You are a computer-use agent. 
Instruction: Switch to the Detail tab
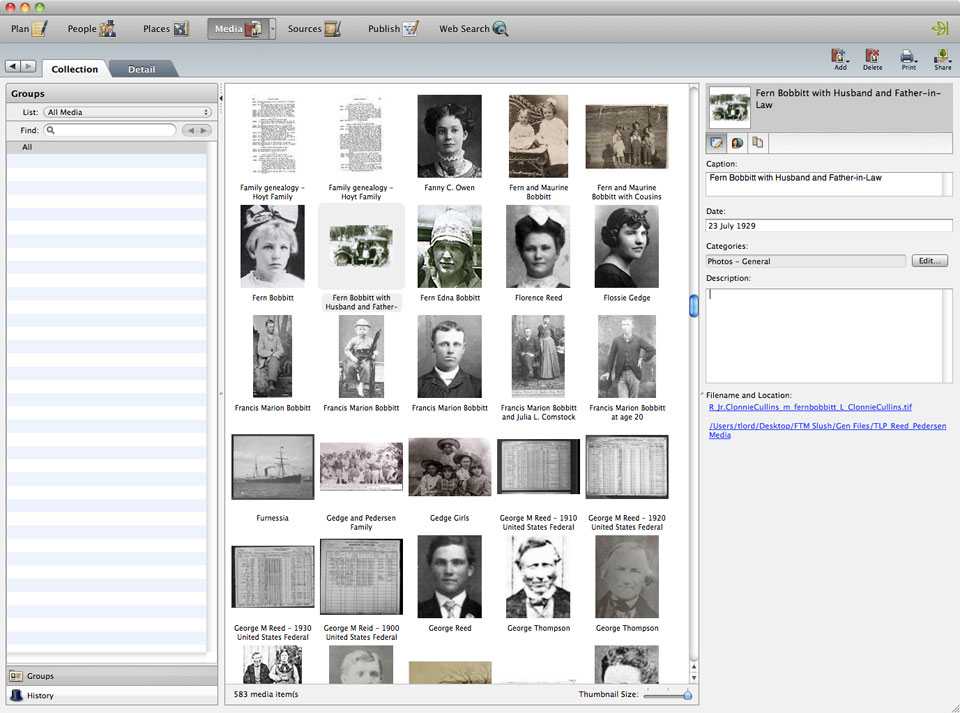pyautogui.click(x=141, y=69)
